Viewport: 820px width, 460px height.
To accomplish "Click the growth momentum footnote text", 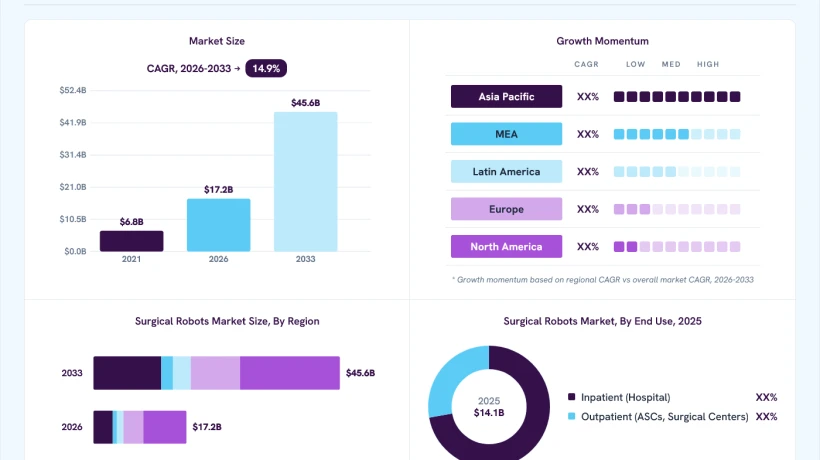I will (x=603, y=280).
